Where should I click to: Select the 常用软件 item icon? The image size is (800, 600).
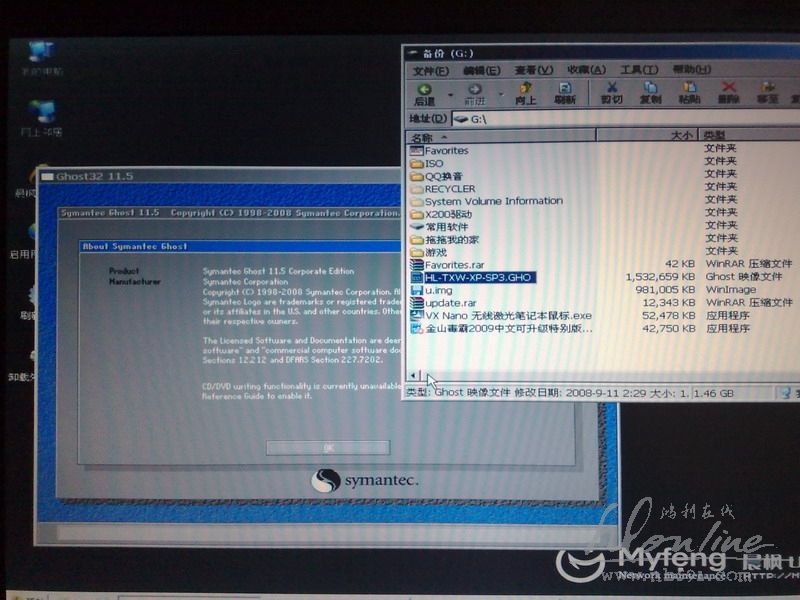pyautogui.click(x=417, y=227)
